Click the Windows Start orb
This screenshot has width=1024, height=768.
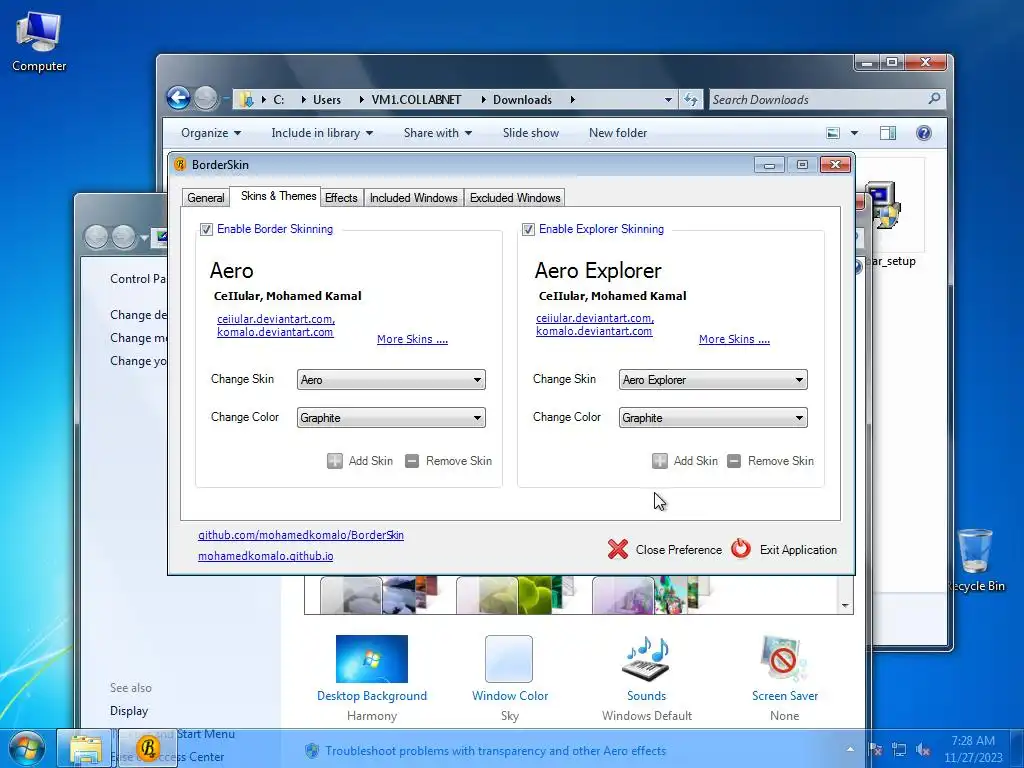[x=27, y=749]
